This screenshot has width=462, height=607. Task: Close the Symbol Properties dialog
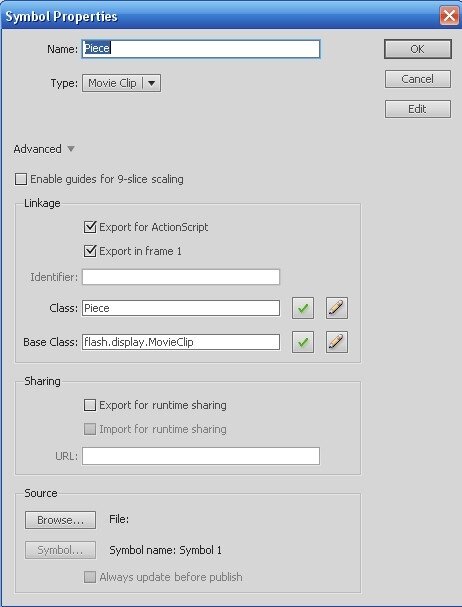(449, 16)
